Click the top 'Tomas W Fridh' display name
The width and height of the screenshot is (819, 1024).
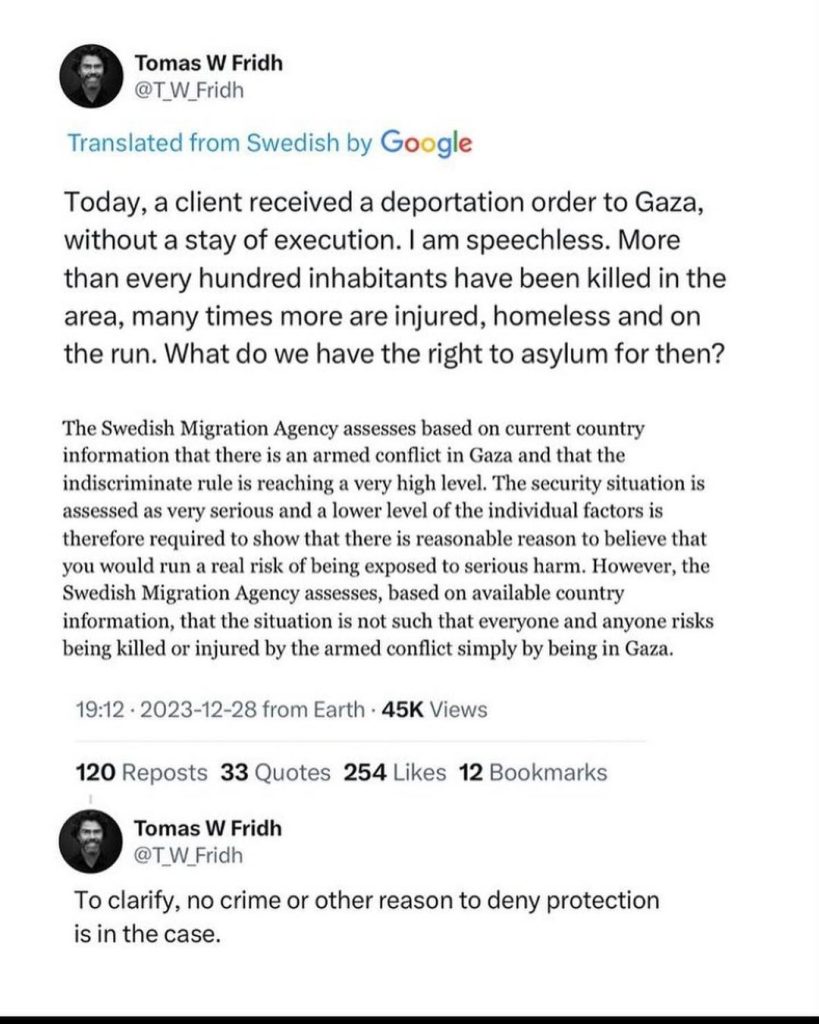[209, 62]
